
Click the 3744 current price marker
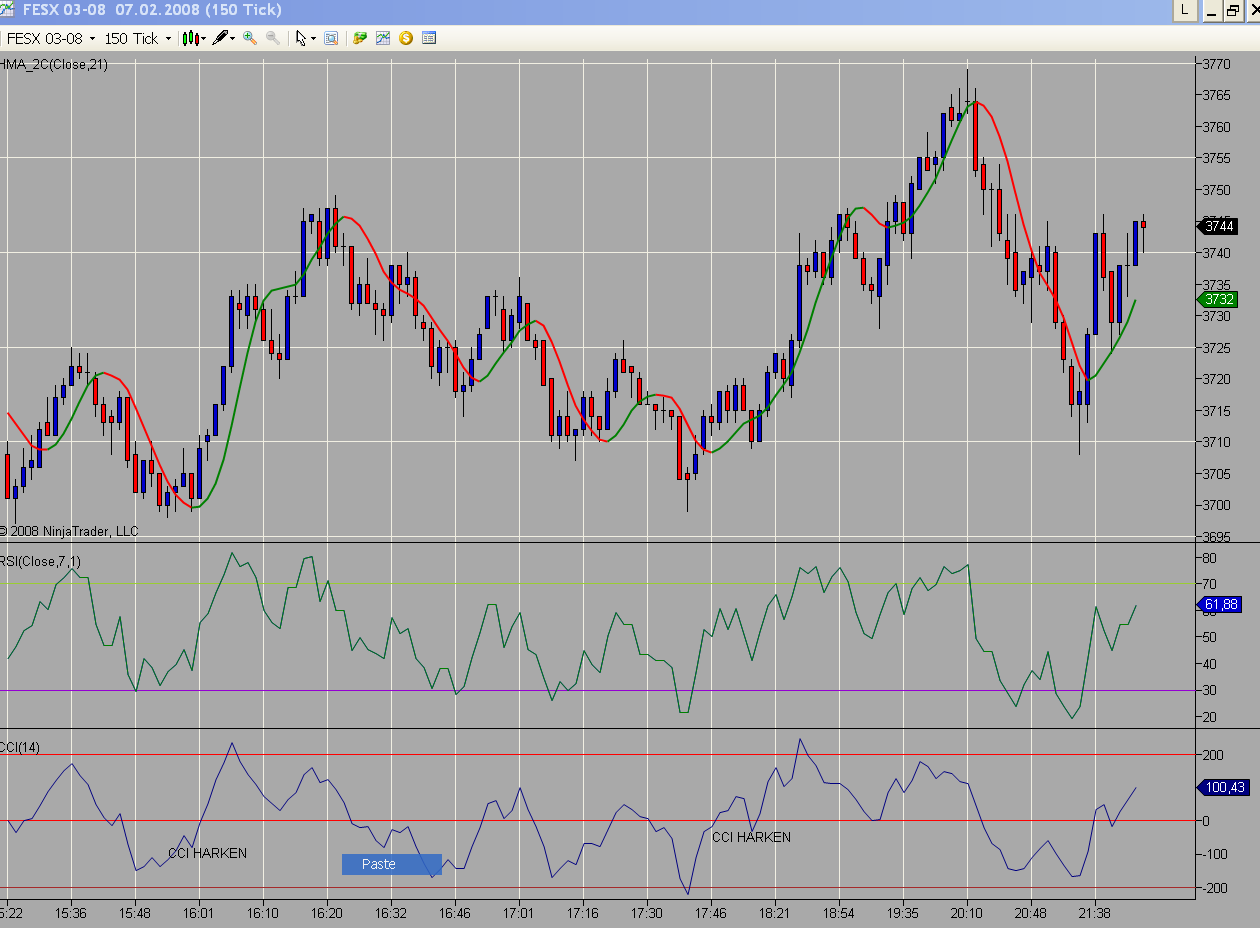coord(1218,226)
